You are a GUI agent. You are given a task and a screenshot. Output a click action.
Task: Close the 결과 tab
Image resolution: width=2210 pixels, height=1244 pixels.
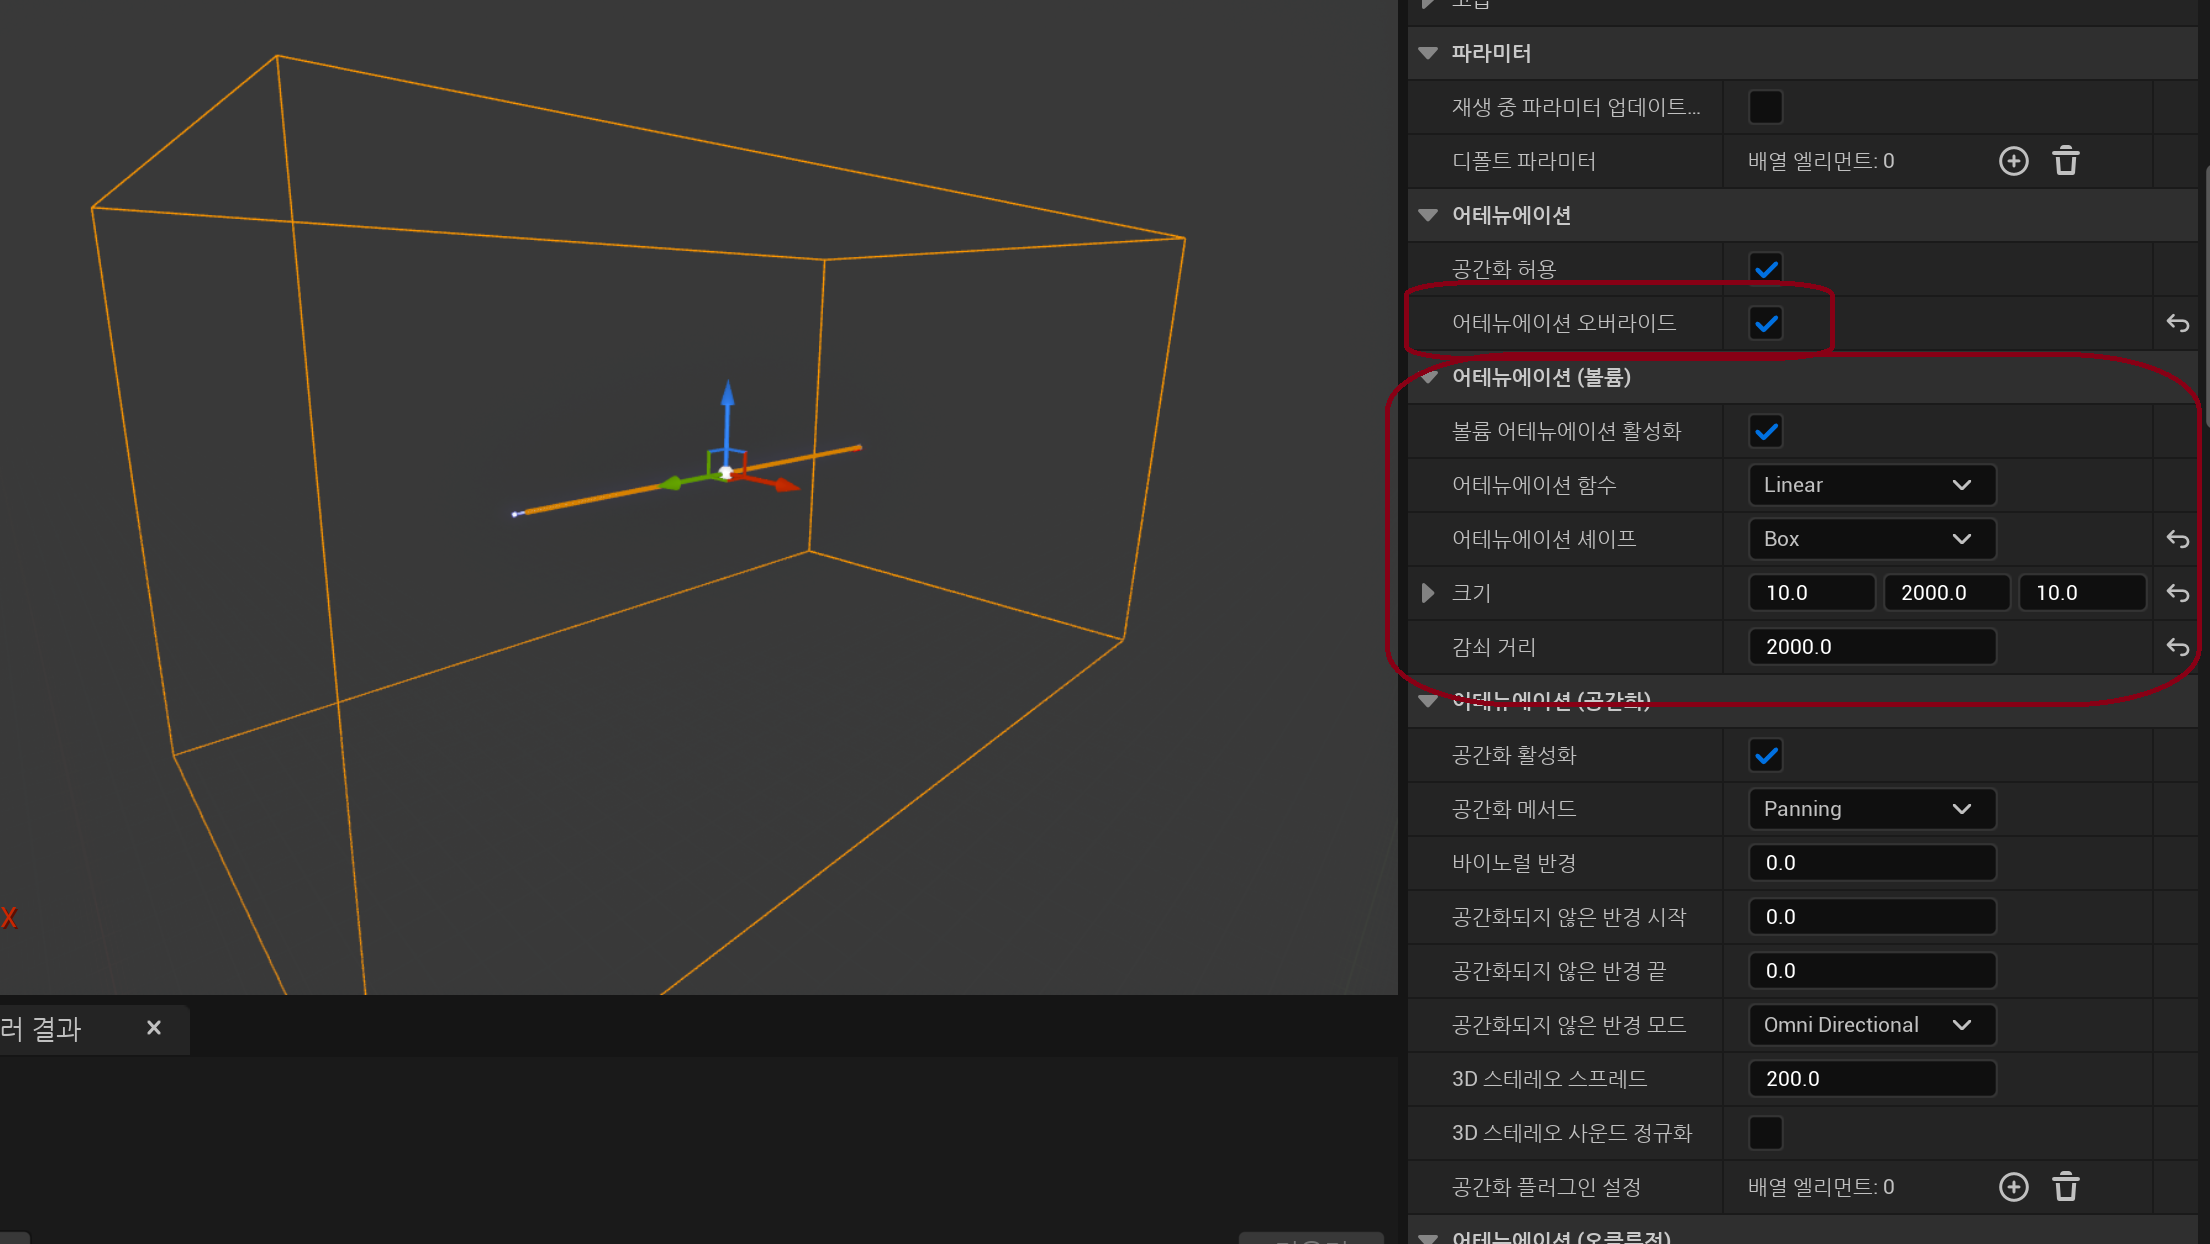(x=154, y=1028)
